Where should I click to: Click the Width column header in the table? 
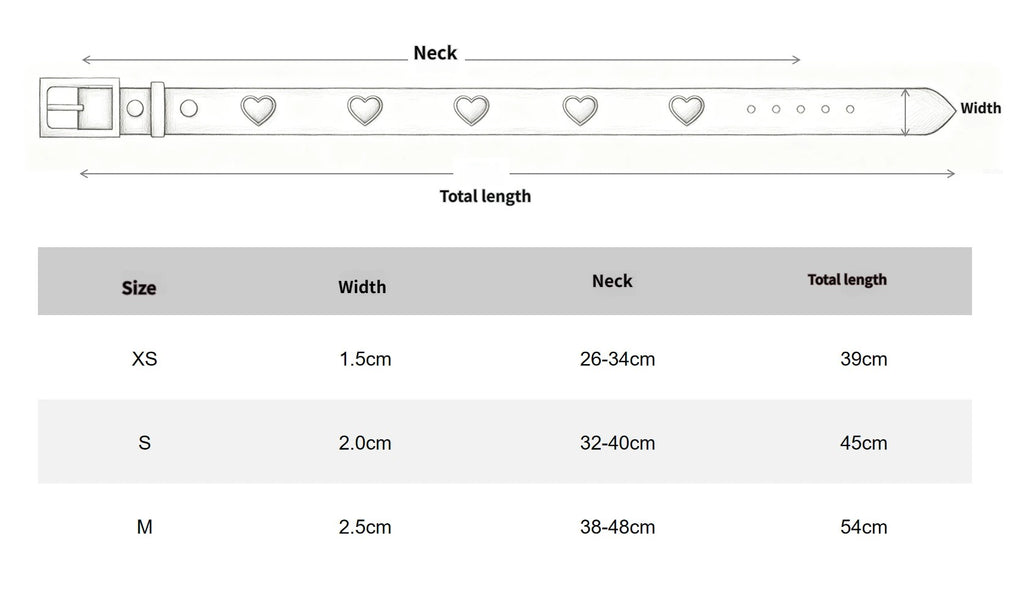pyautogui.click(x=362, y=287)
